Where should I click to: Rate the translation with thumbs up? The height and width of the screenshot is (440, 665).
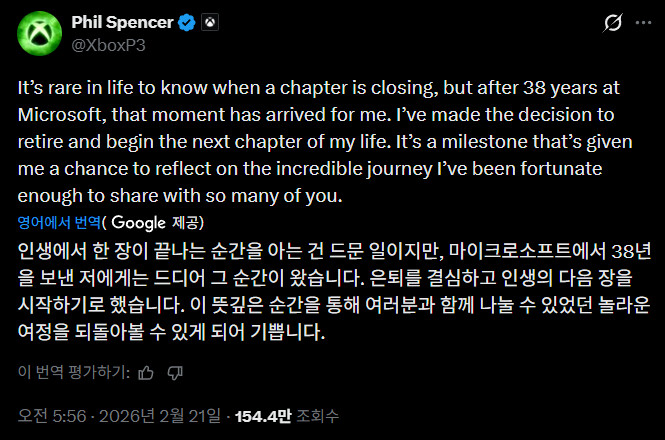(x=146, y=373)
